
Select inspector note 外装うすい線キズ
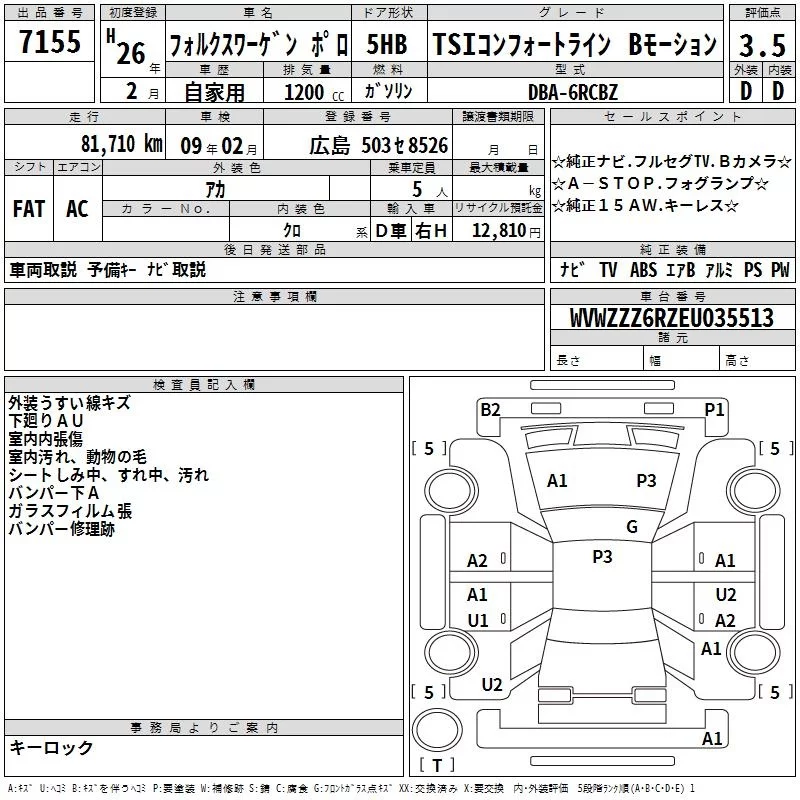point(70,403)
